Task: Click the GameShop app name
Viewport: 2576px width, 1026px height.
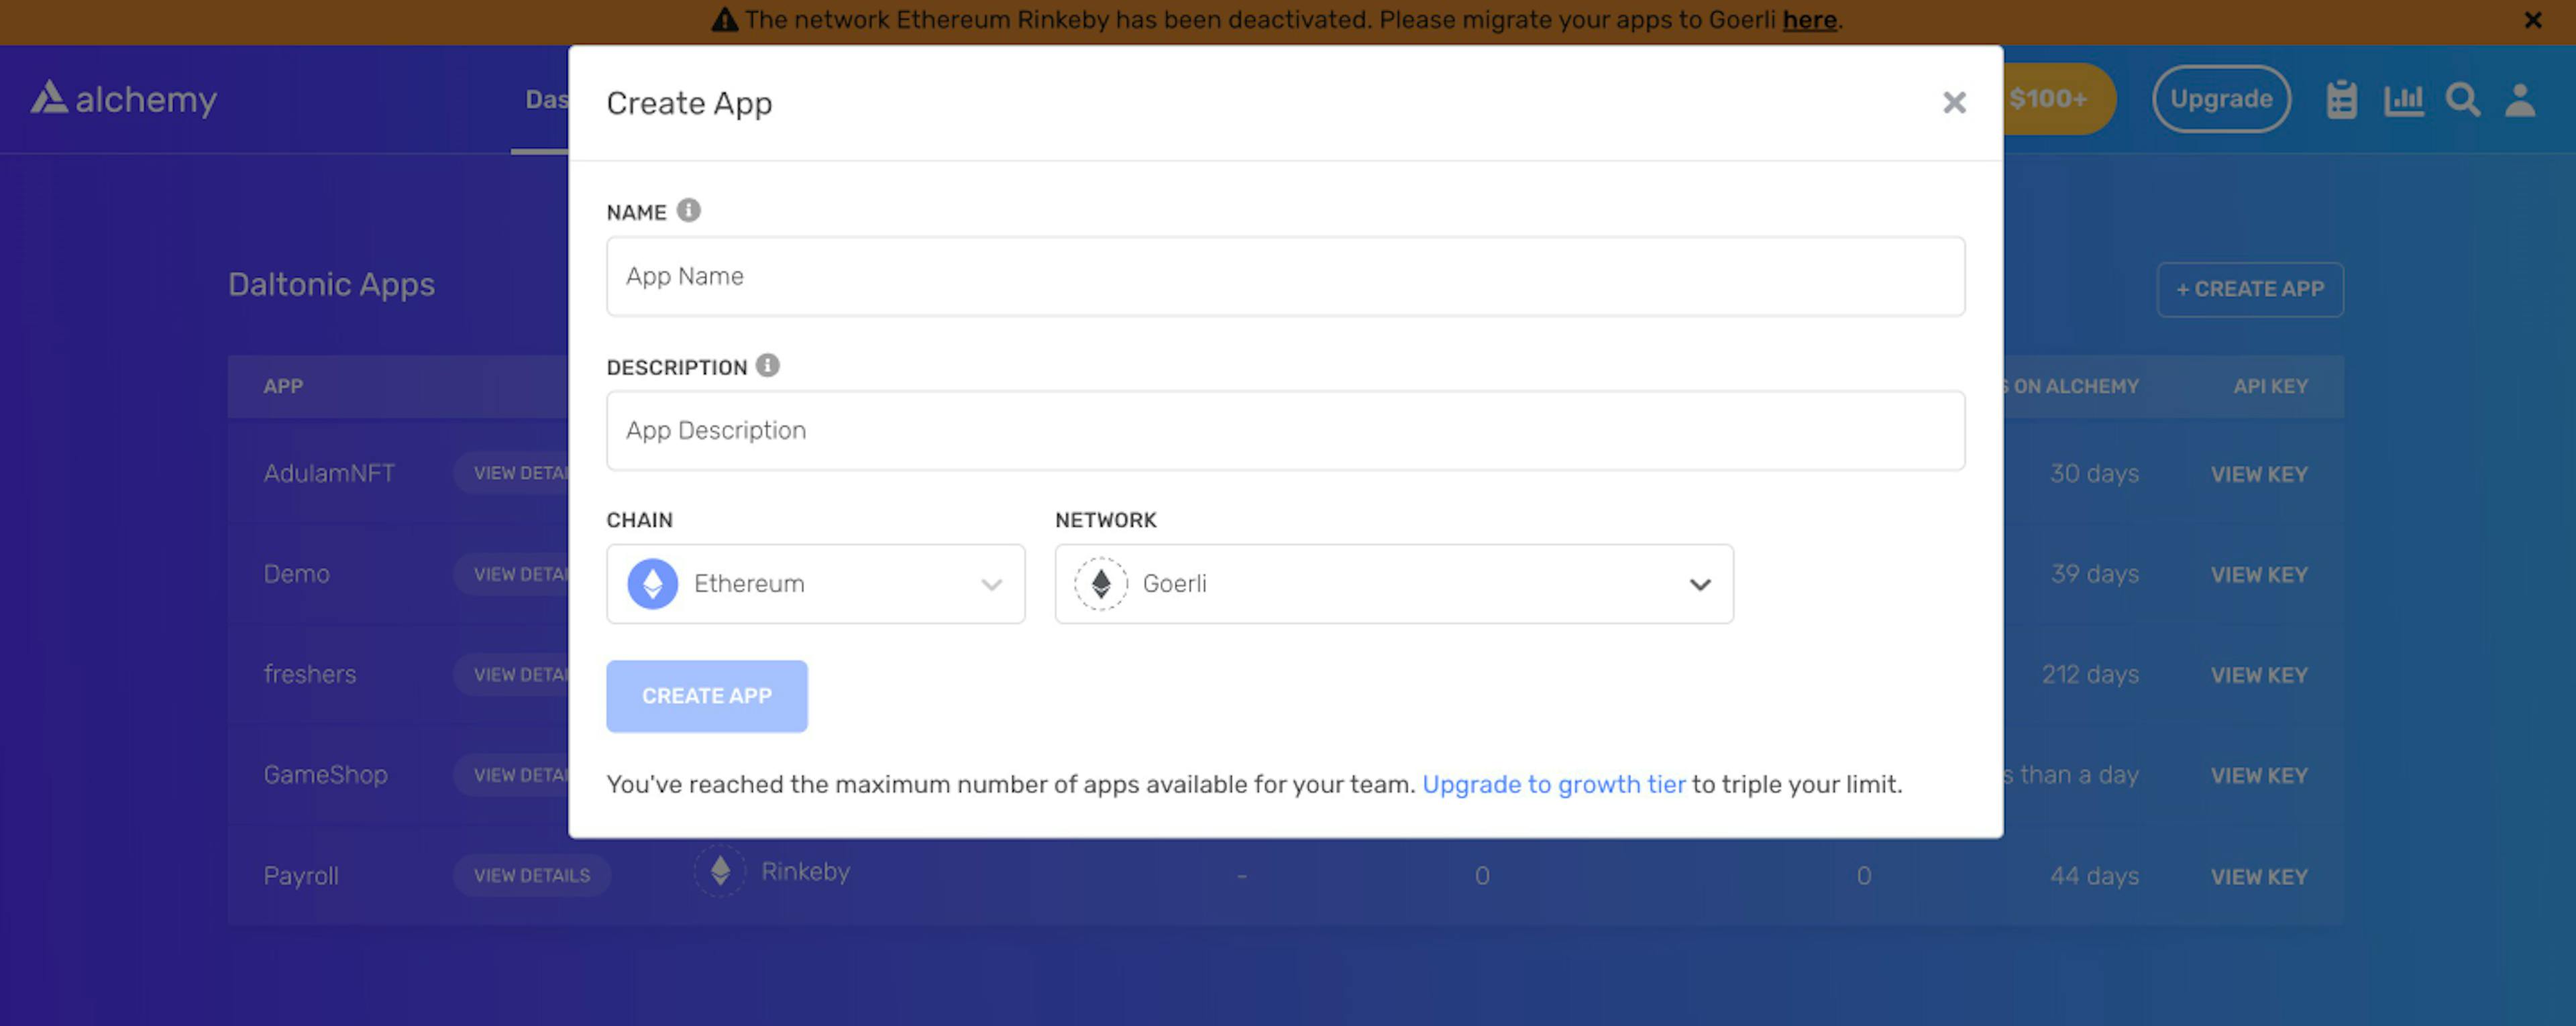Action: pos(325,775)
